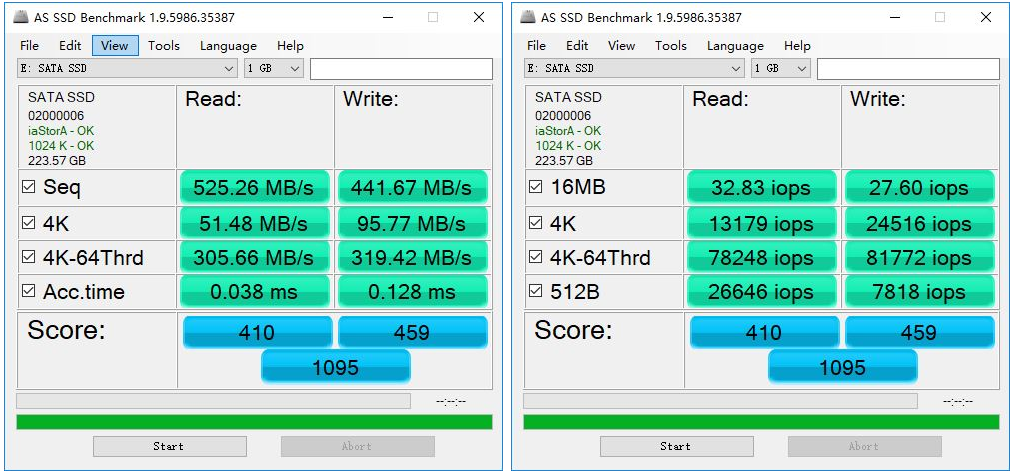Open Edit menu in left window

click(x=70, y=46)
